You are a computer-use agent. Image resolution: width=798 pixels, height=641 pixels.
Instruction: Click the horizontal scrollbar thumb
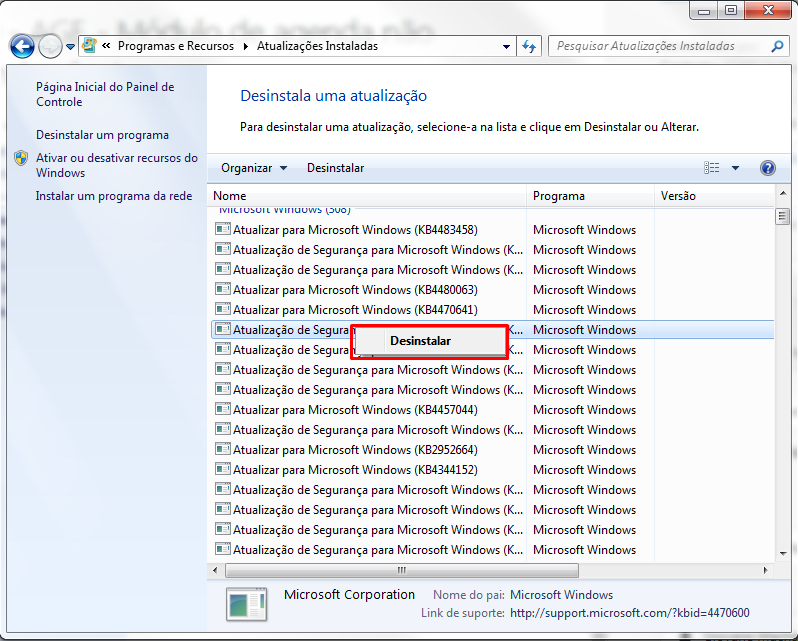pyautogui.click(x=402, y=570)
